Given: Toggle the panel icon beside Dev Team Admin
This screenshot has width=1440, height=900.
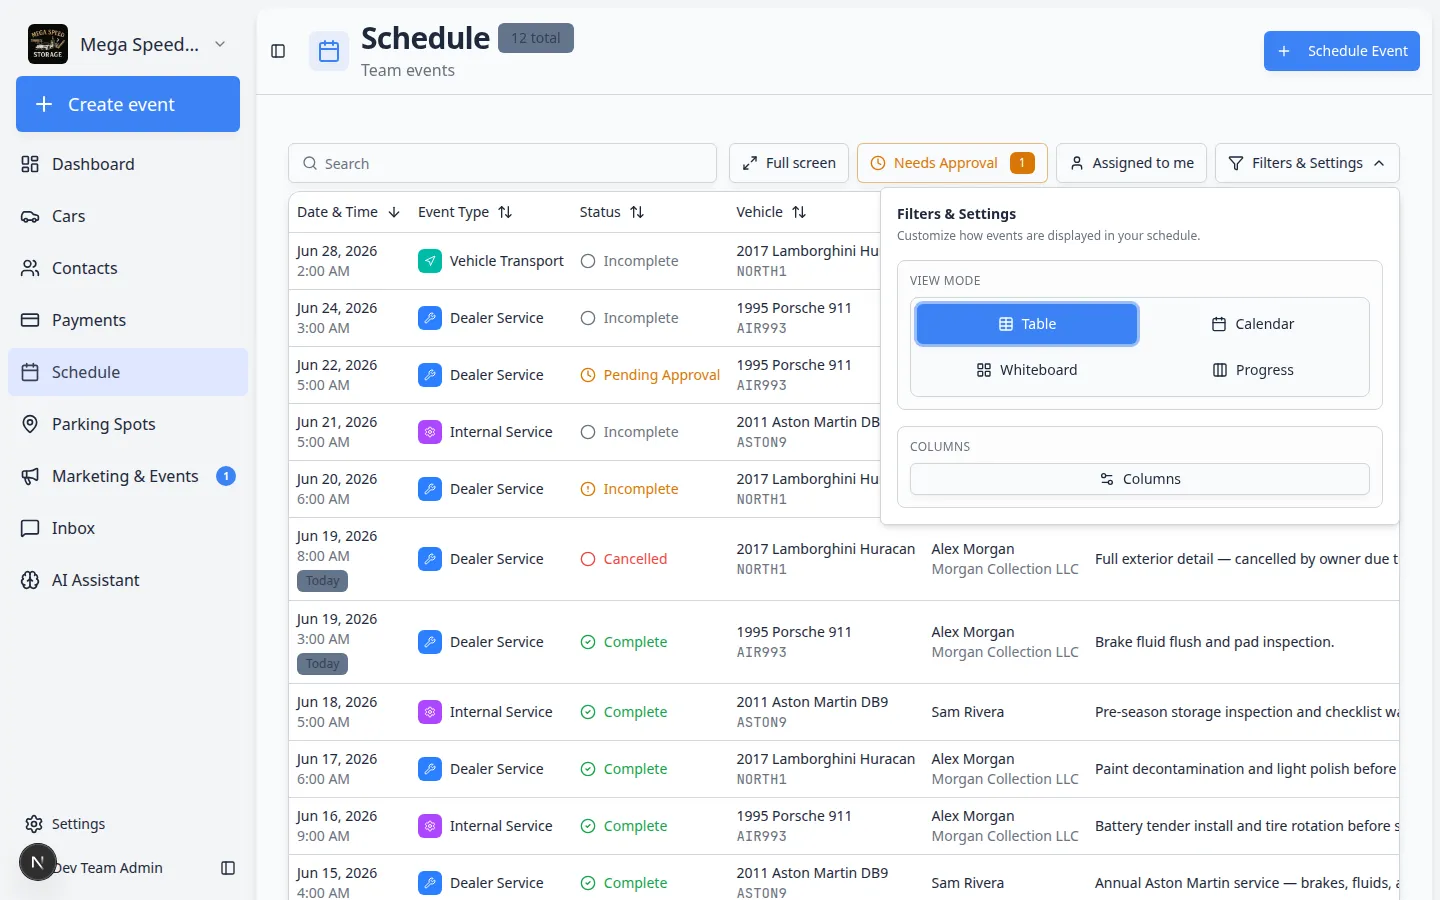Looking at the screenshot, I should point(228,868).
